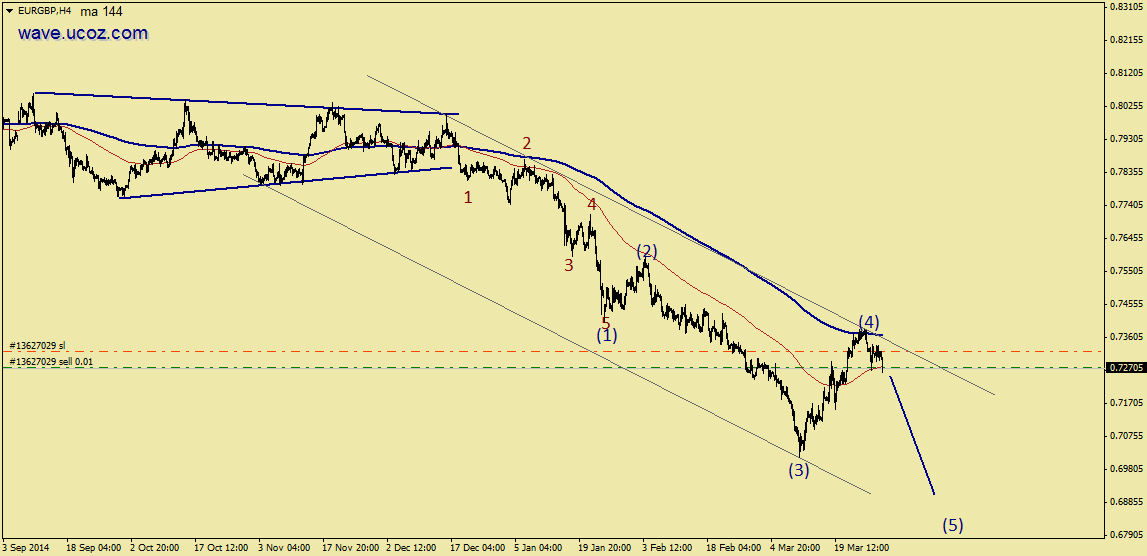Select the red wave label 1
The image size is (1147, 556).
[x=467, y=198]
